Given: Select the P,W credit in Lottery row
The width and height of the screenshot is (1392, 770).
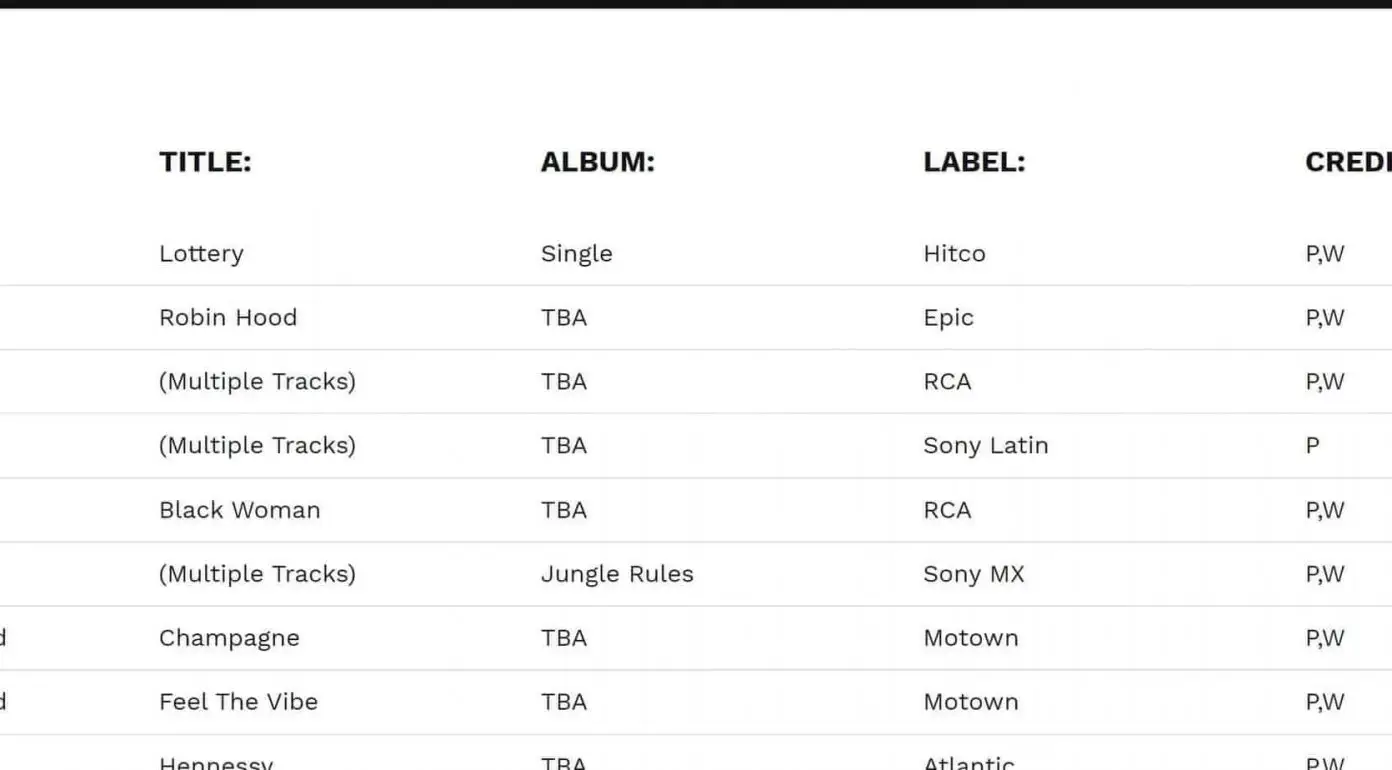Looking at the screenshot, I should pos(1325,254).
